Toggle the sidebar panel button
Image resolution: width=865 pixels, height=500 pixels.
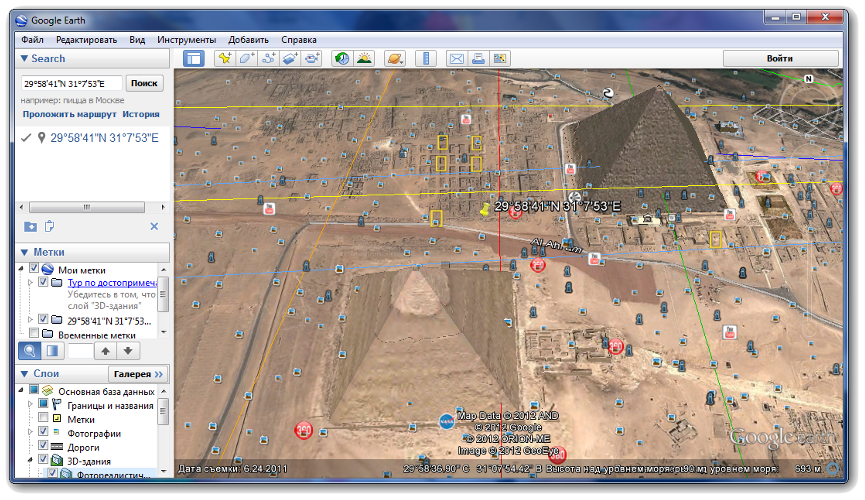coord(194,59)
